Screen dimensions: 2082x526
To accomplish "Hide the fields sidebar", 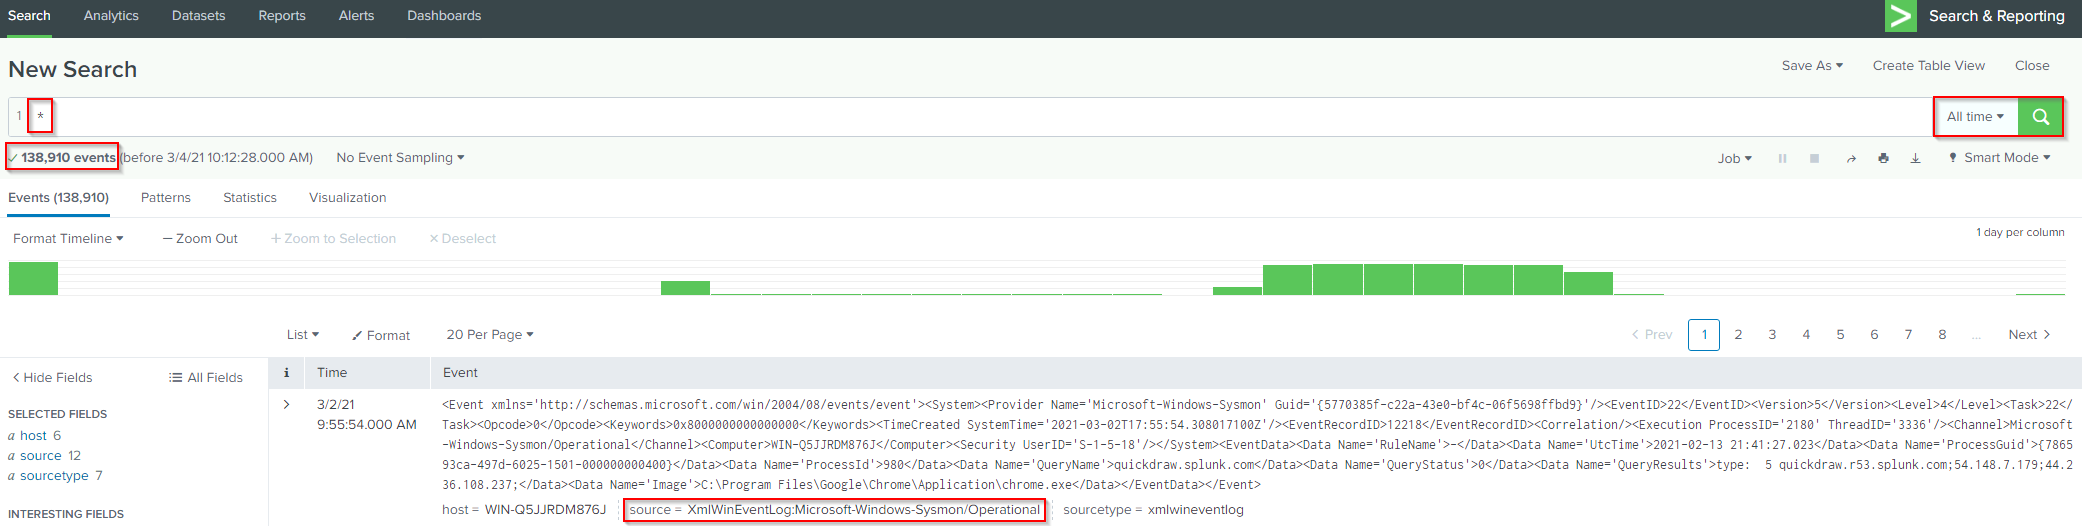I will tap(52, 377).
